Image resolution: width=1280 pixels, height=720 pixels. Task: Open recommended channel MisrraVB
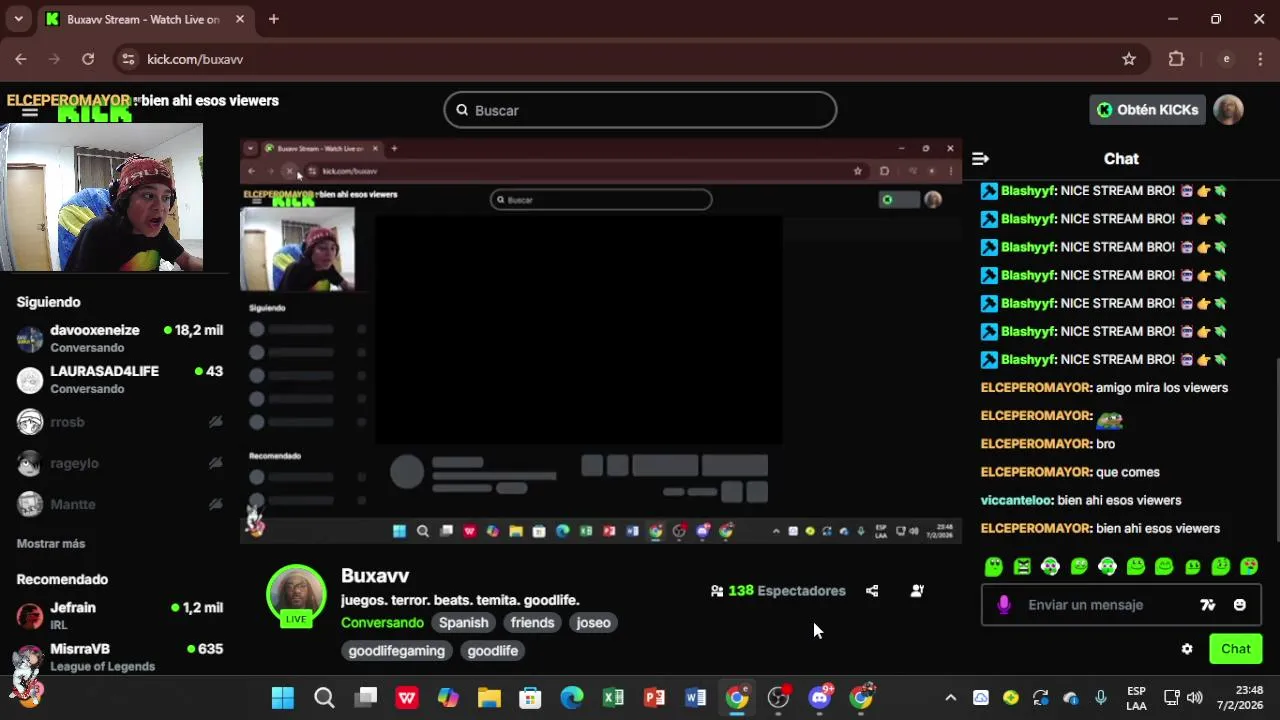coord(120,657)
